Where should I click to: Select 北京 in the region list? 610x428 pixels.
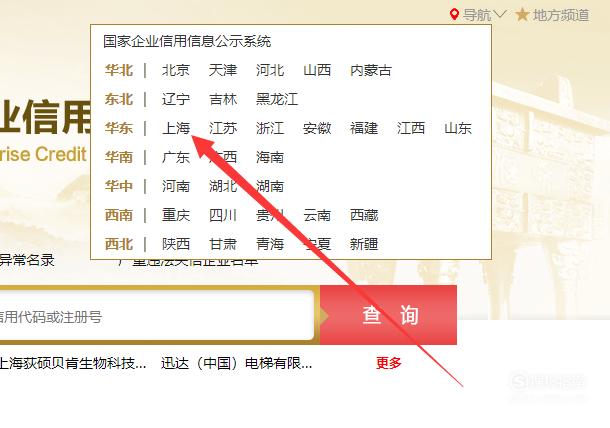tap(176, 70)
